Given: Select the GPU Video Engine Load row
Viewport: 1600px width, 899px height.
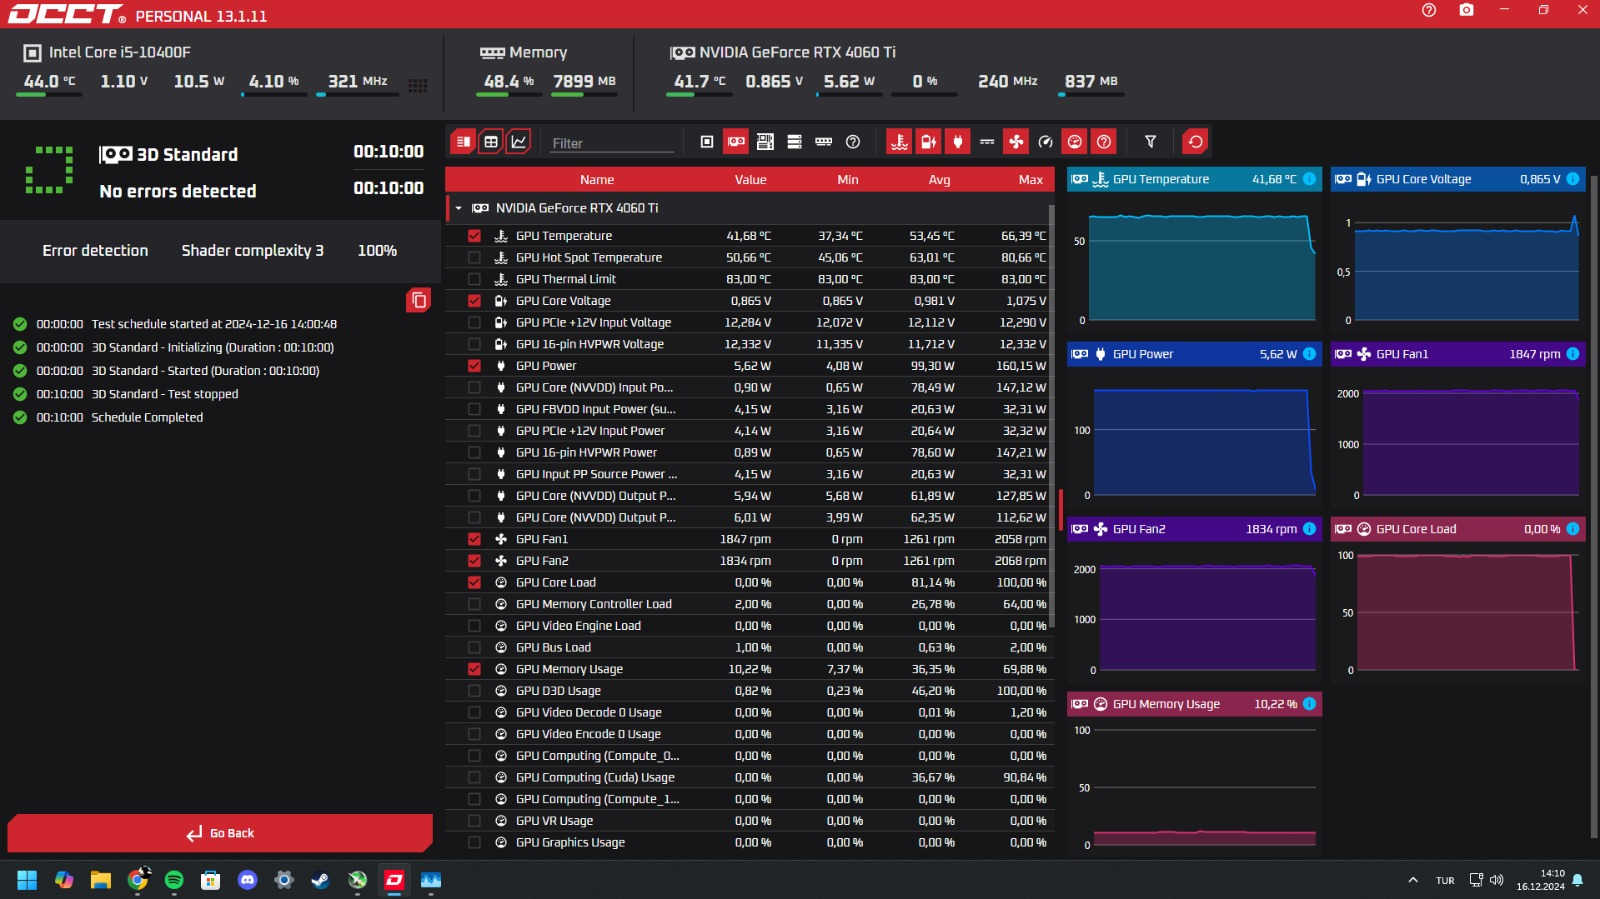Looking at the screenshot, I should 750,626.
